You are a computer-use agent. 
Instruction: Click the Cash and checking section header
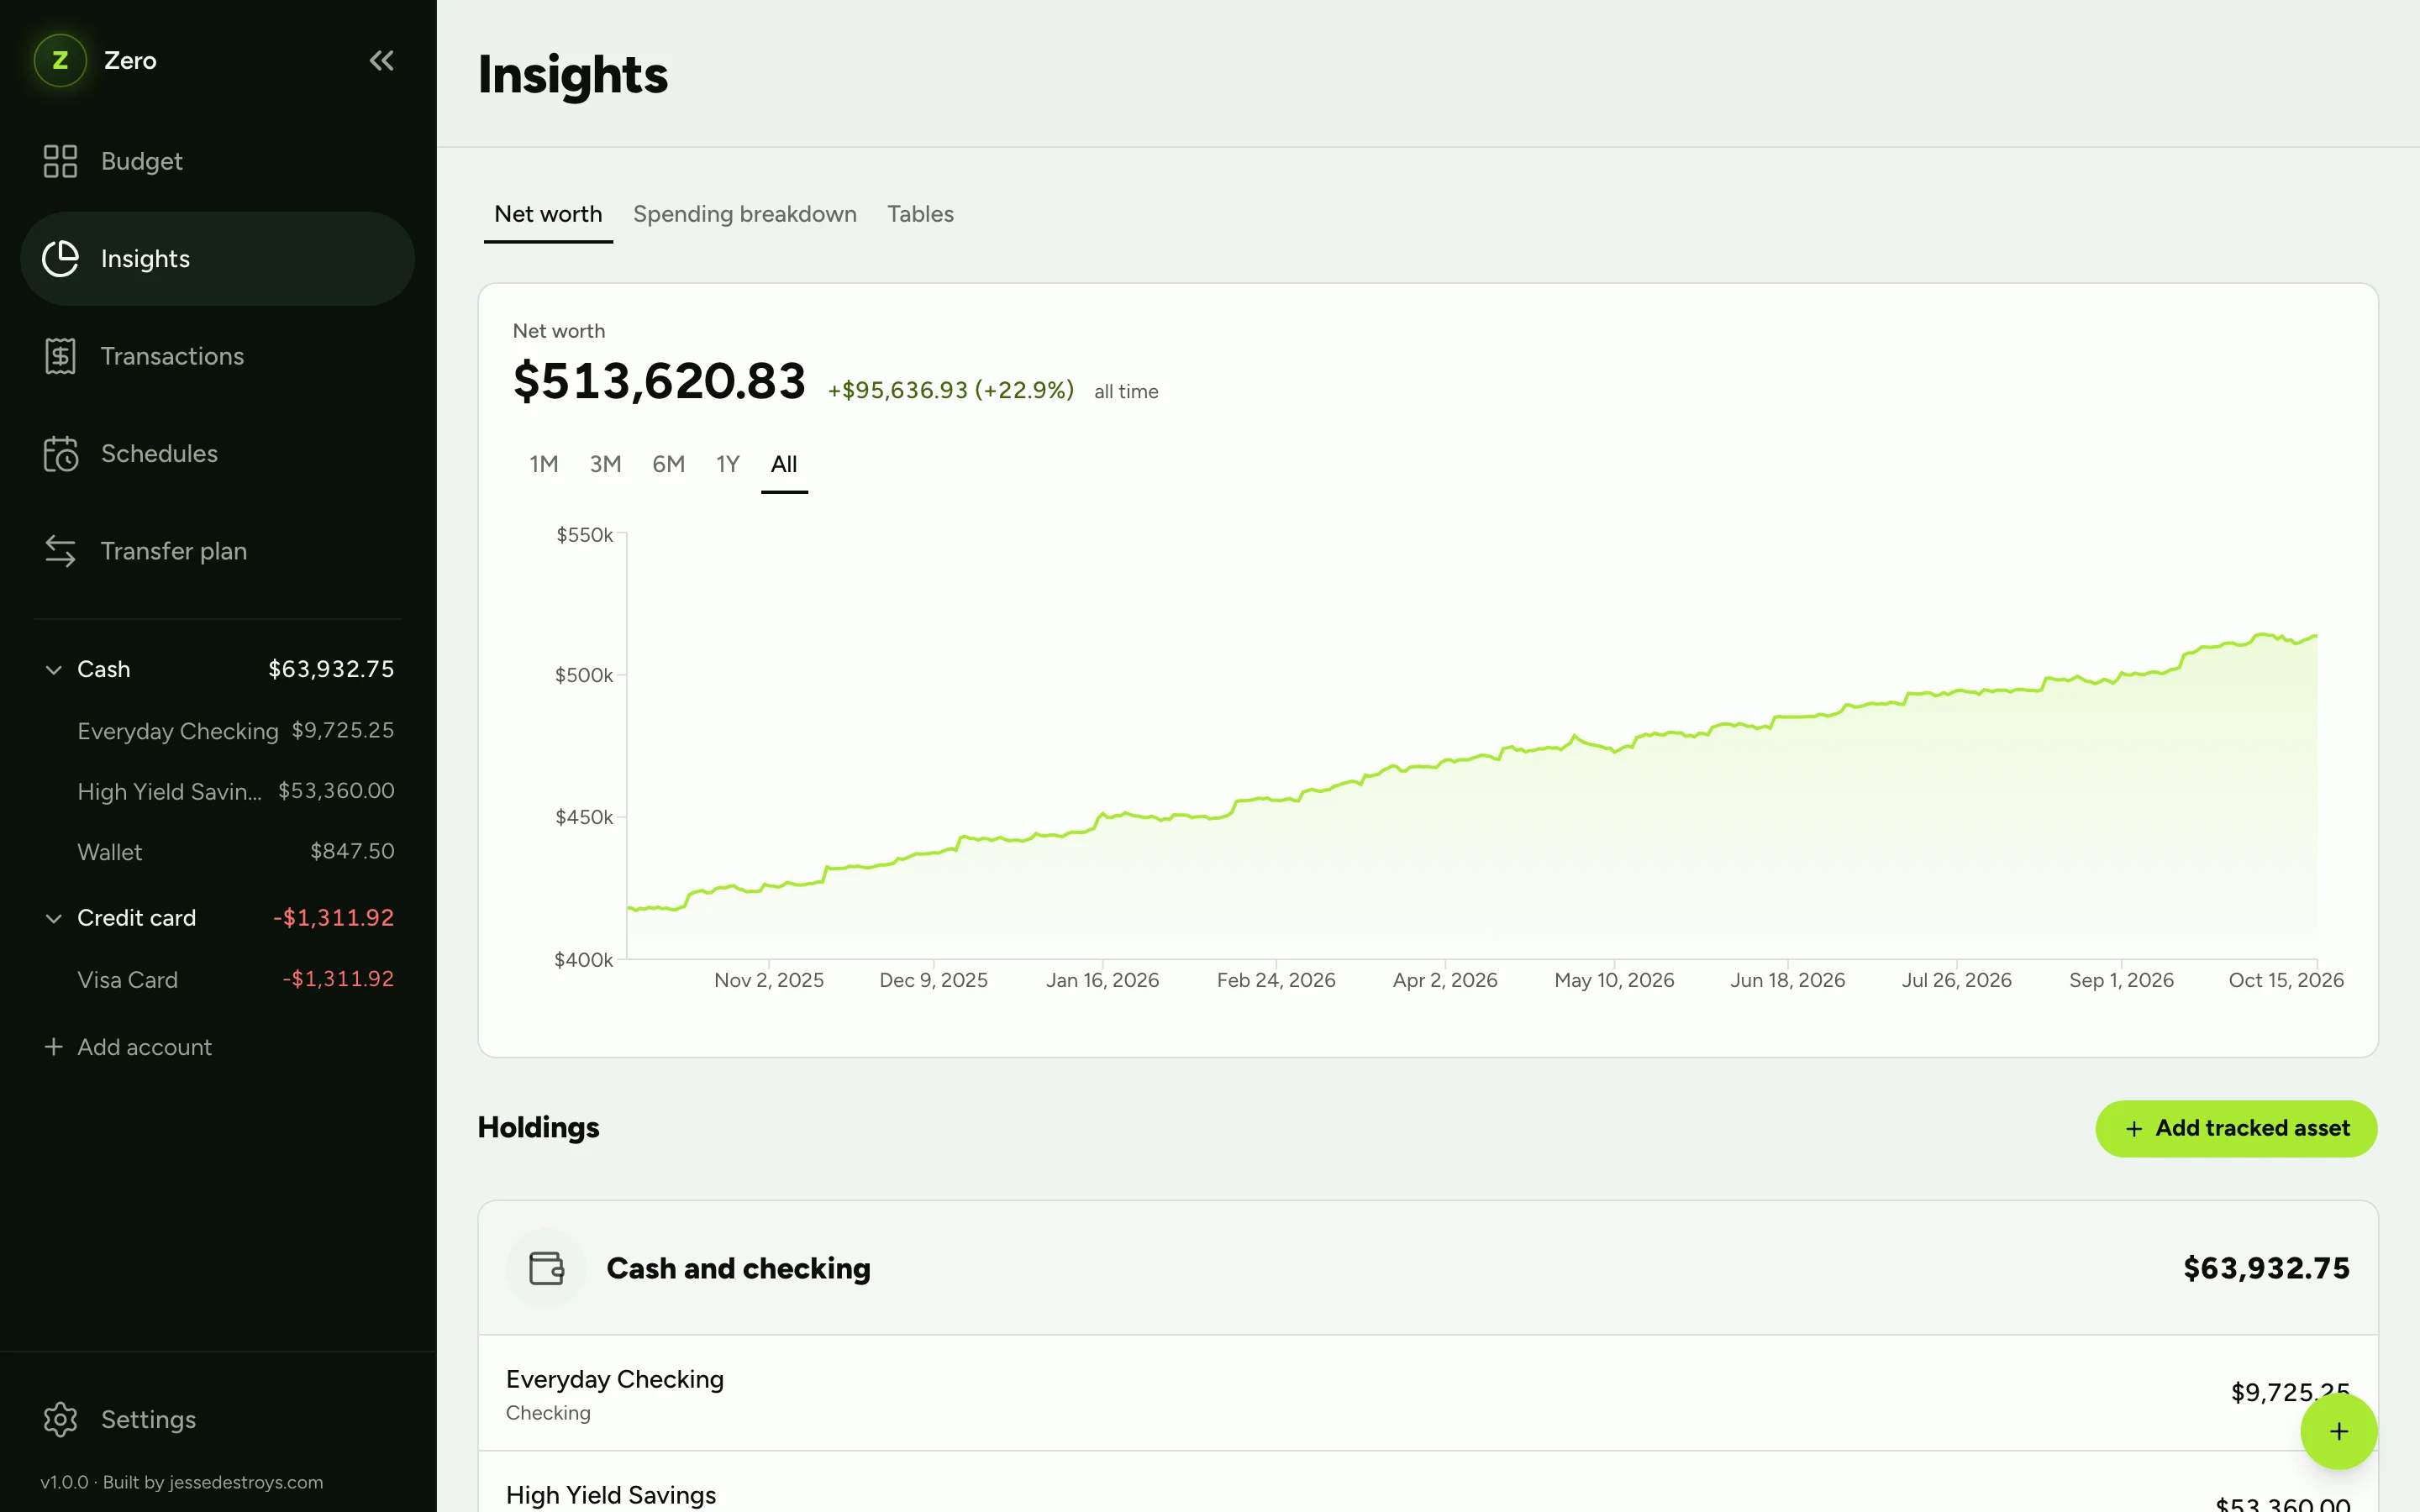pyautogui.click(x=1428, y=1268)
